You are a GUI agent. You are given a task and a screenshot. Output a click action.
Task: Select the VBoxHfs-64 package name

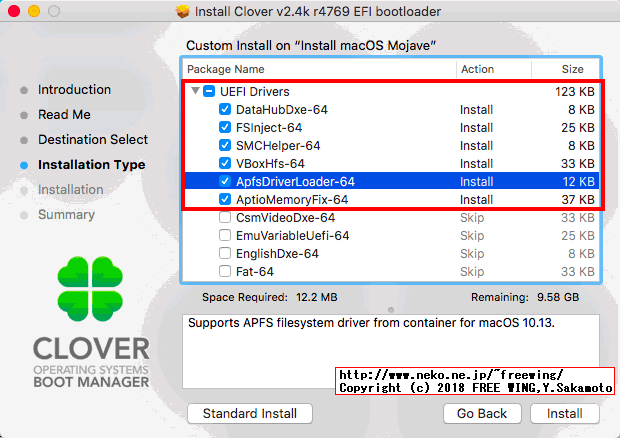coord(270,164)
